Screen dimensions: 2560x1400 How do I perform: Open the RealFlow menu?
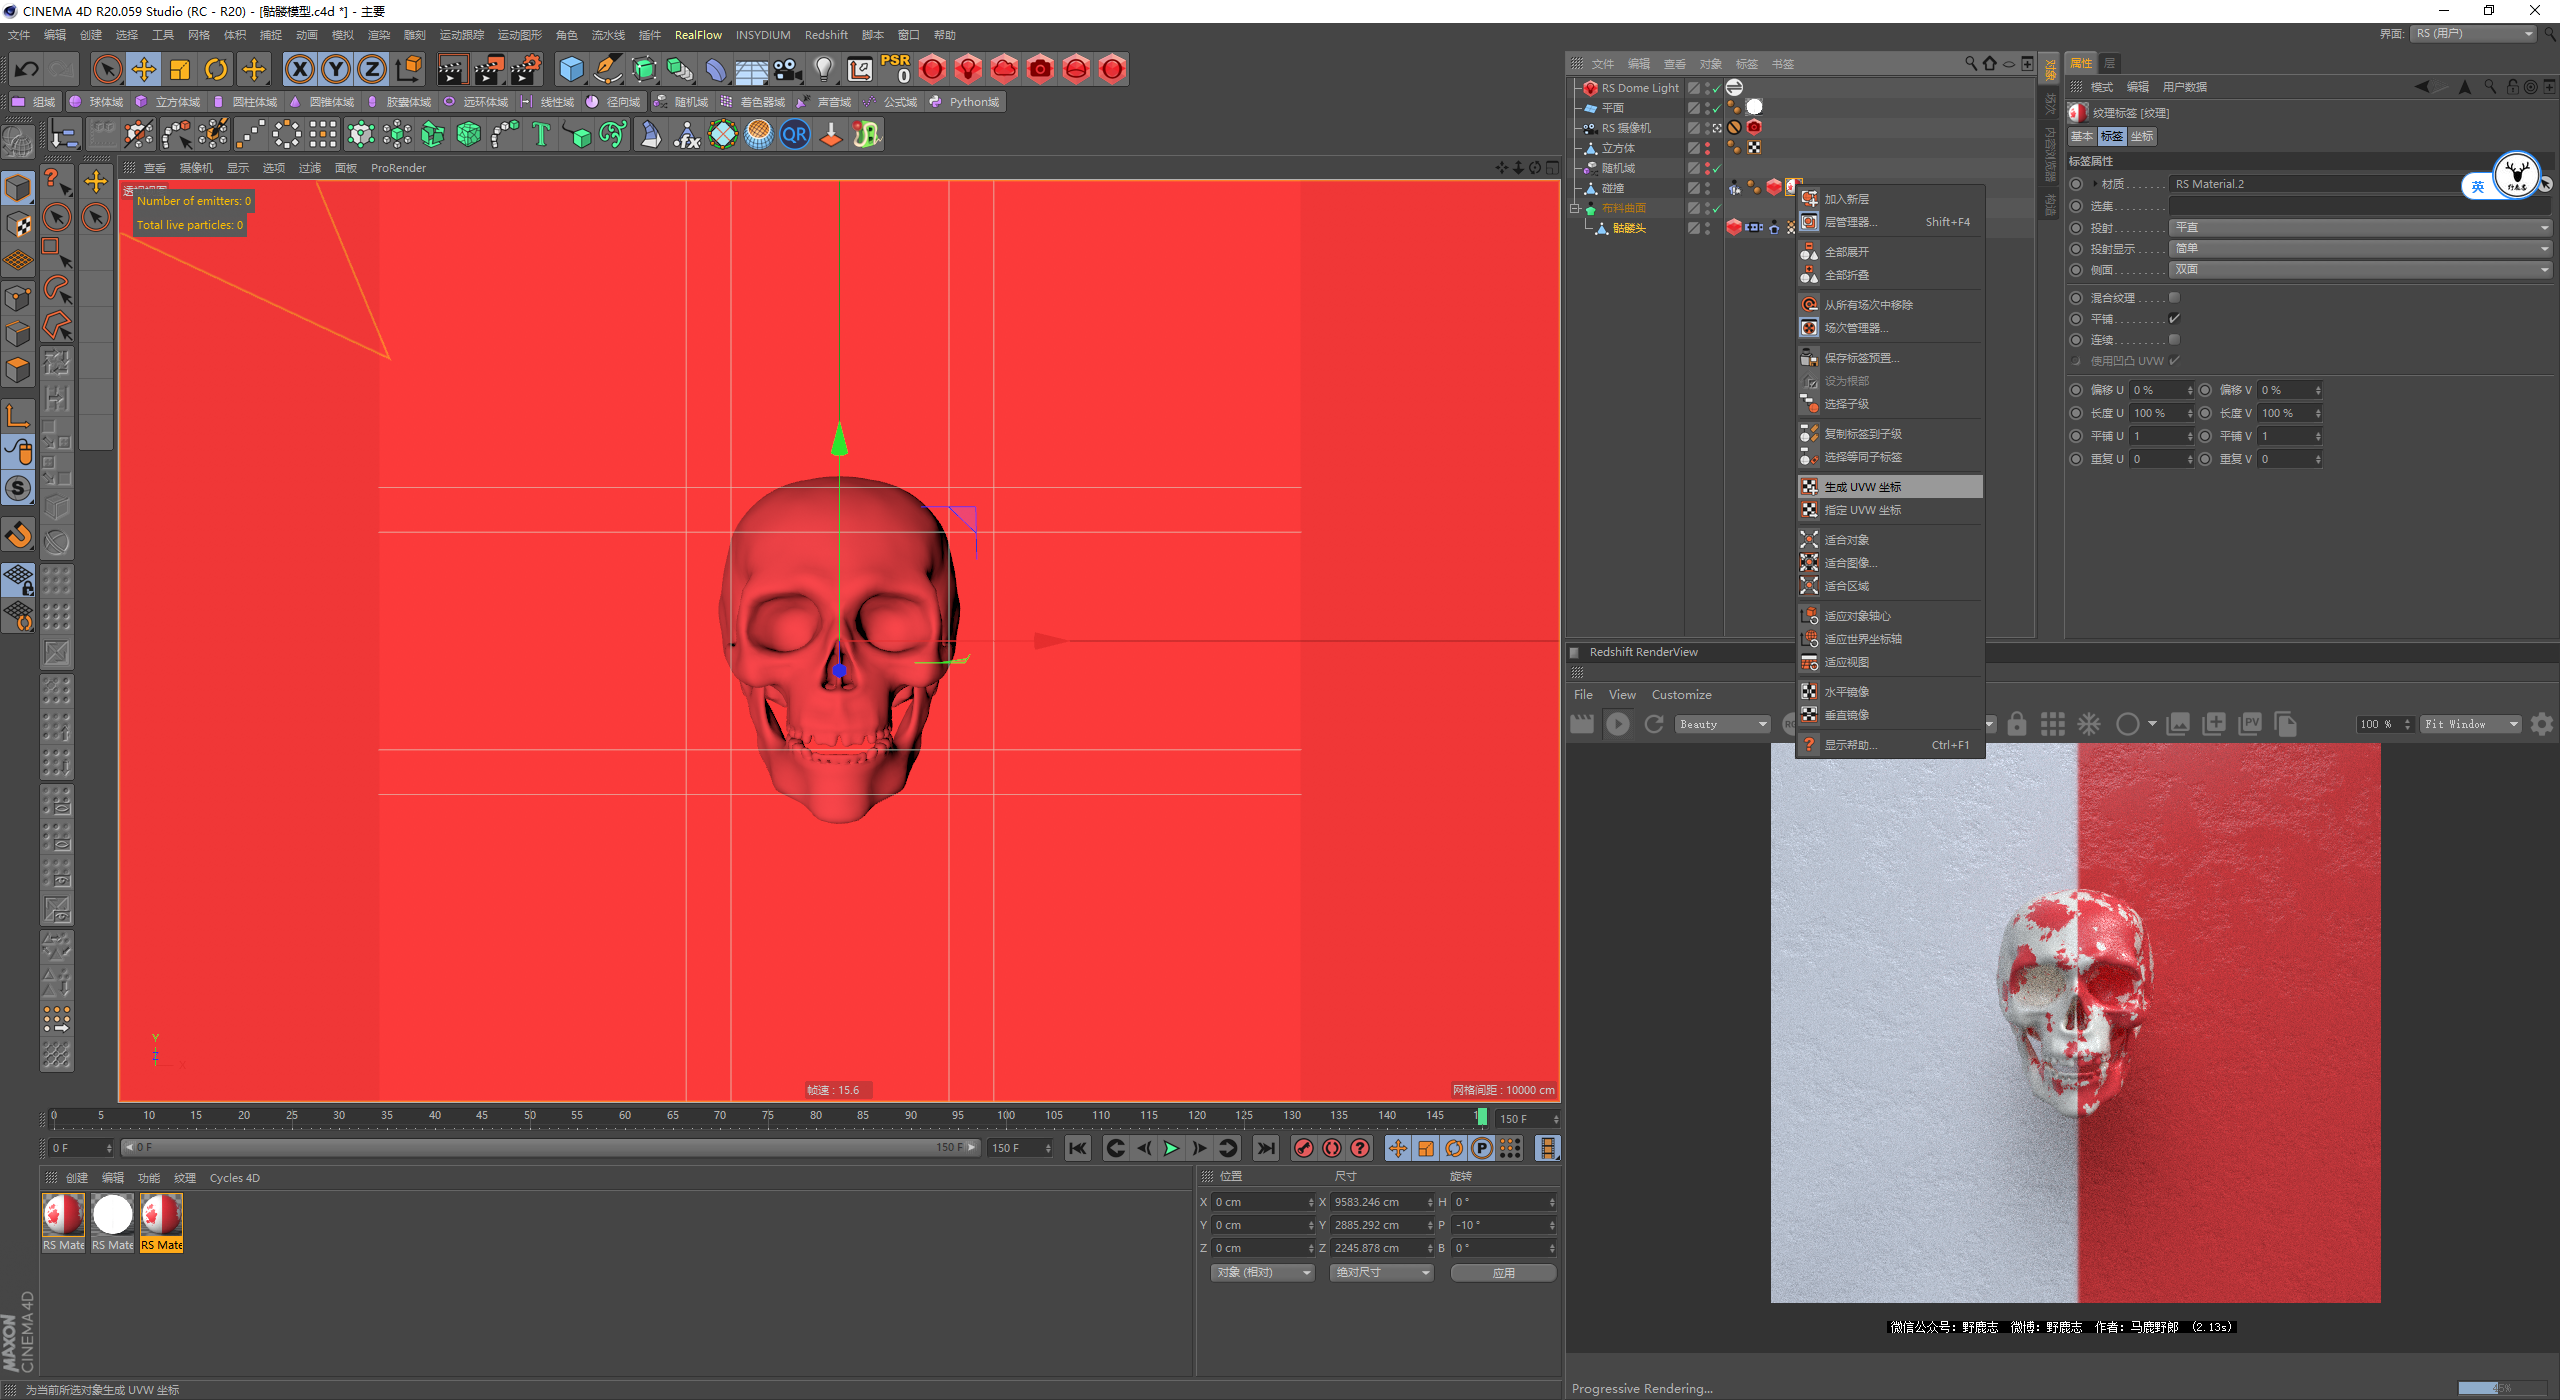pos(698,35)
